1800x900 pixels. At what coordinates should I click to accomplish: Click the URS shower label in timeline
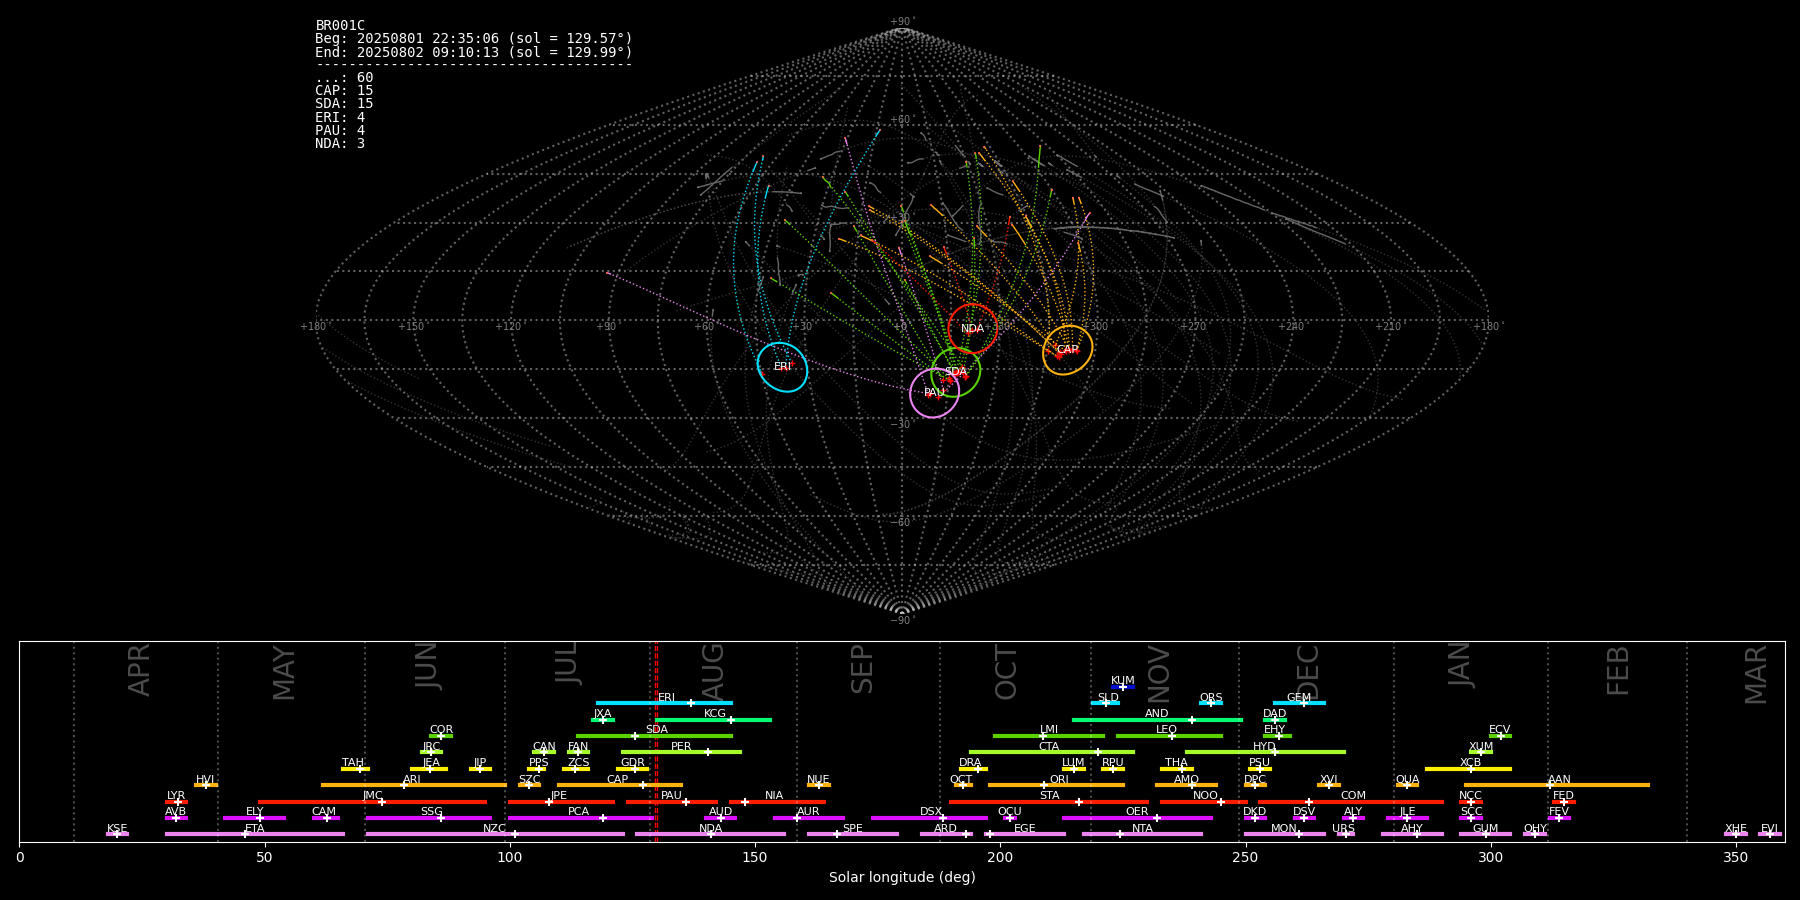tap(1343, 829)
